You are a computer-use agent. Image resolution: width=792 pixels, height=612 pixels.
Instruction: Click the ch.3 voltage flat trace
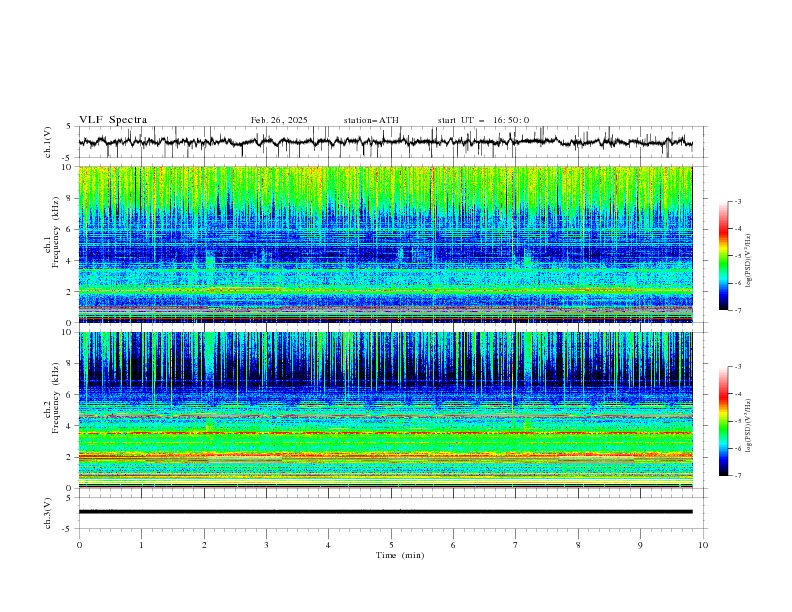385,512
